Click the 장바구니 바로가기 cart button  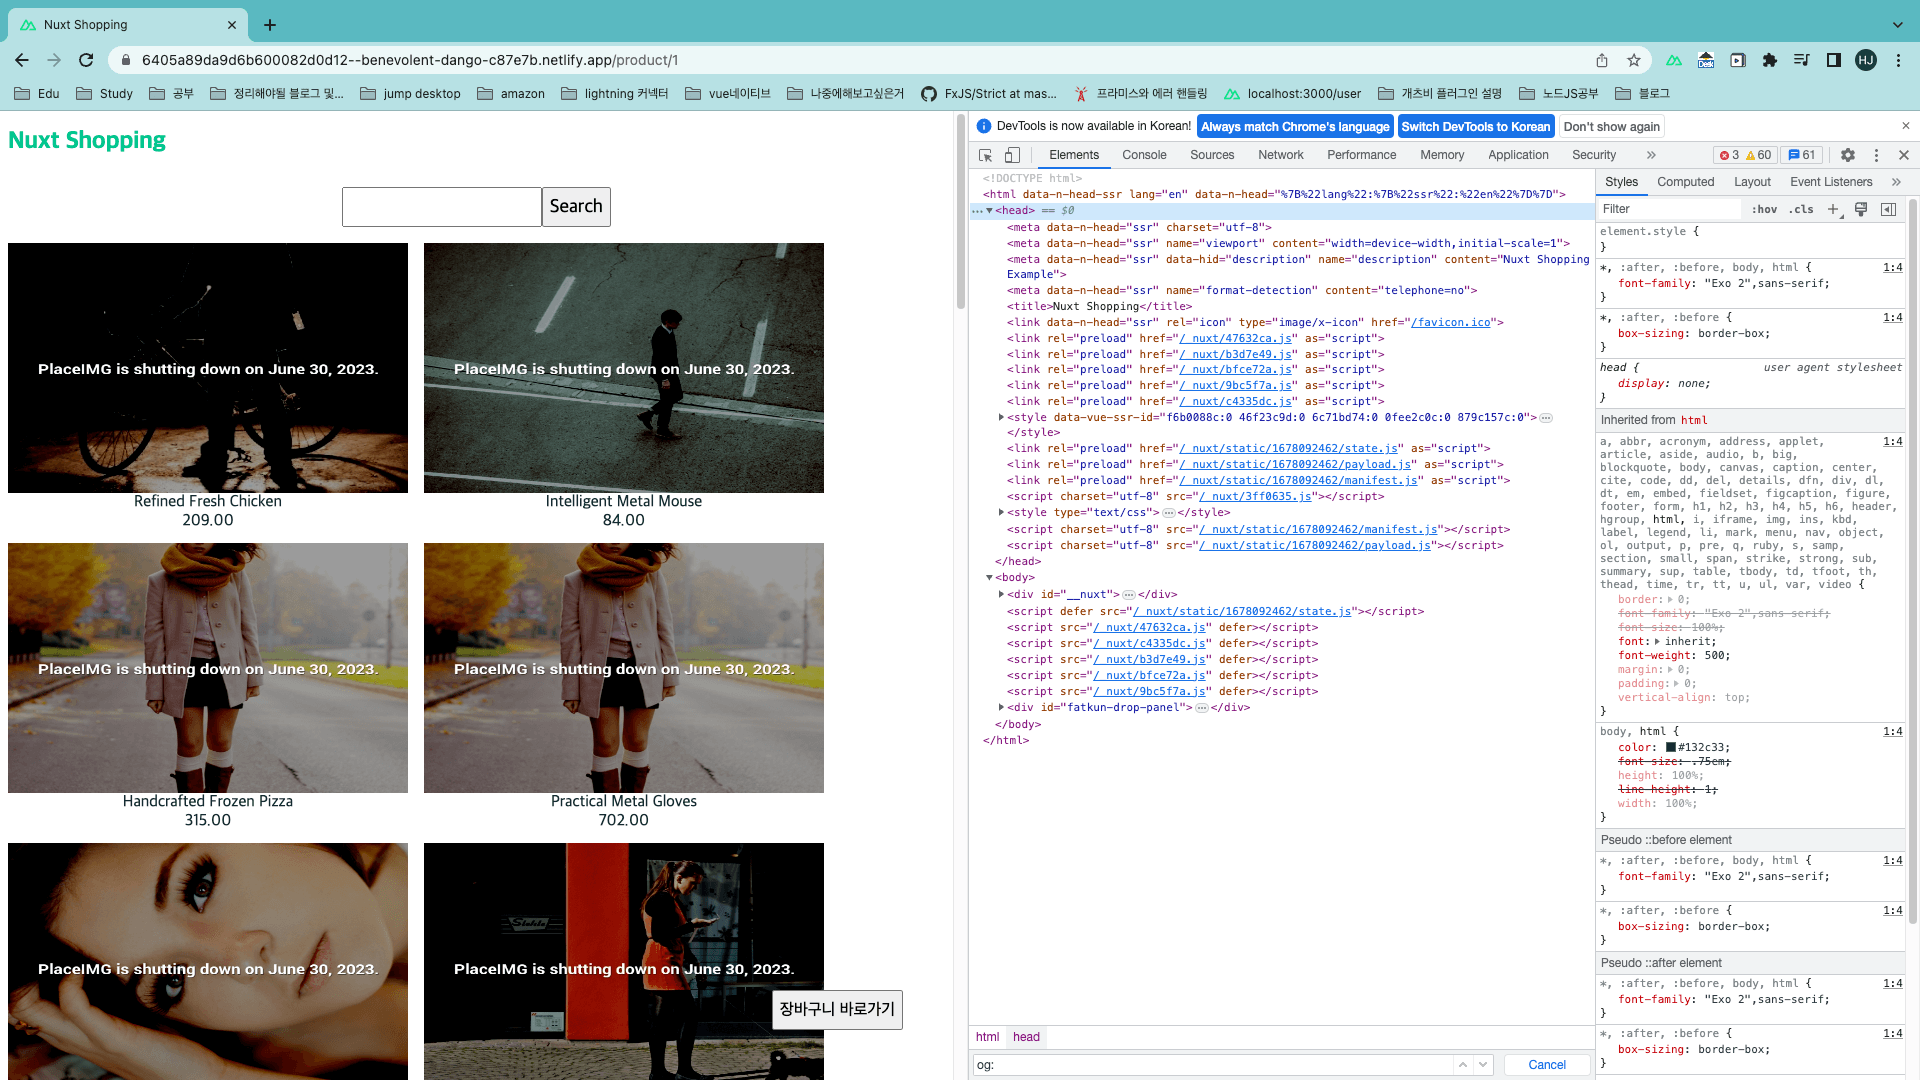coord(837,1010)
